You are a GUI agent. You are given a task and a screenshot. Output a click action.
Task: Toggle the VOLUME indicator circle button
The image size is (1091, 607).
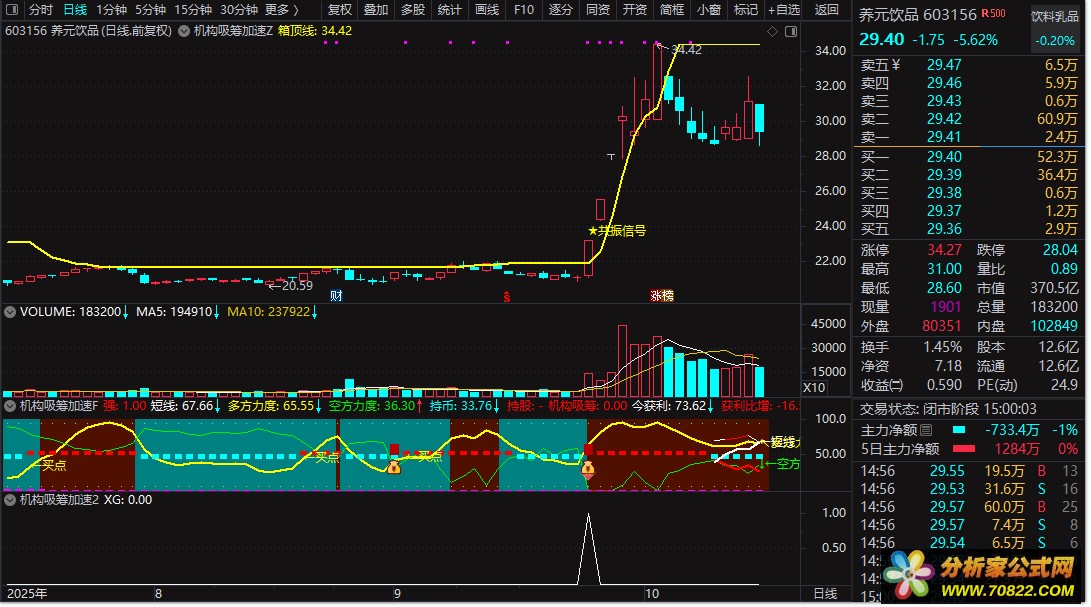(x=10, y=312)
